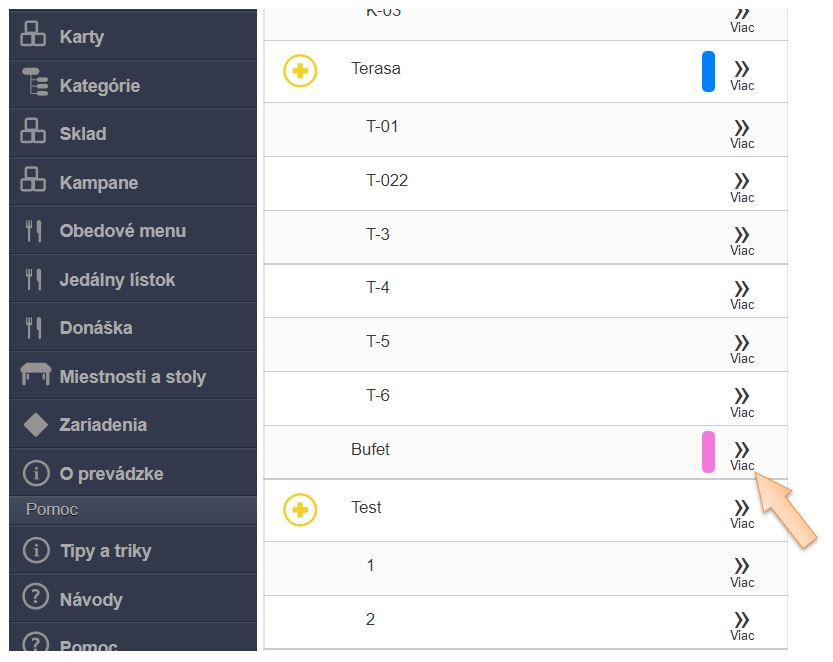This screenshot has width=833, height=662.
Task: Open the Kampane menu item
Action: [98, 183]
